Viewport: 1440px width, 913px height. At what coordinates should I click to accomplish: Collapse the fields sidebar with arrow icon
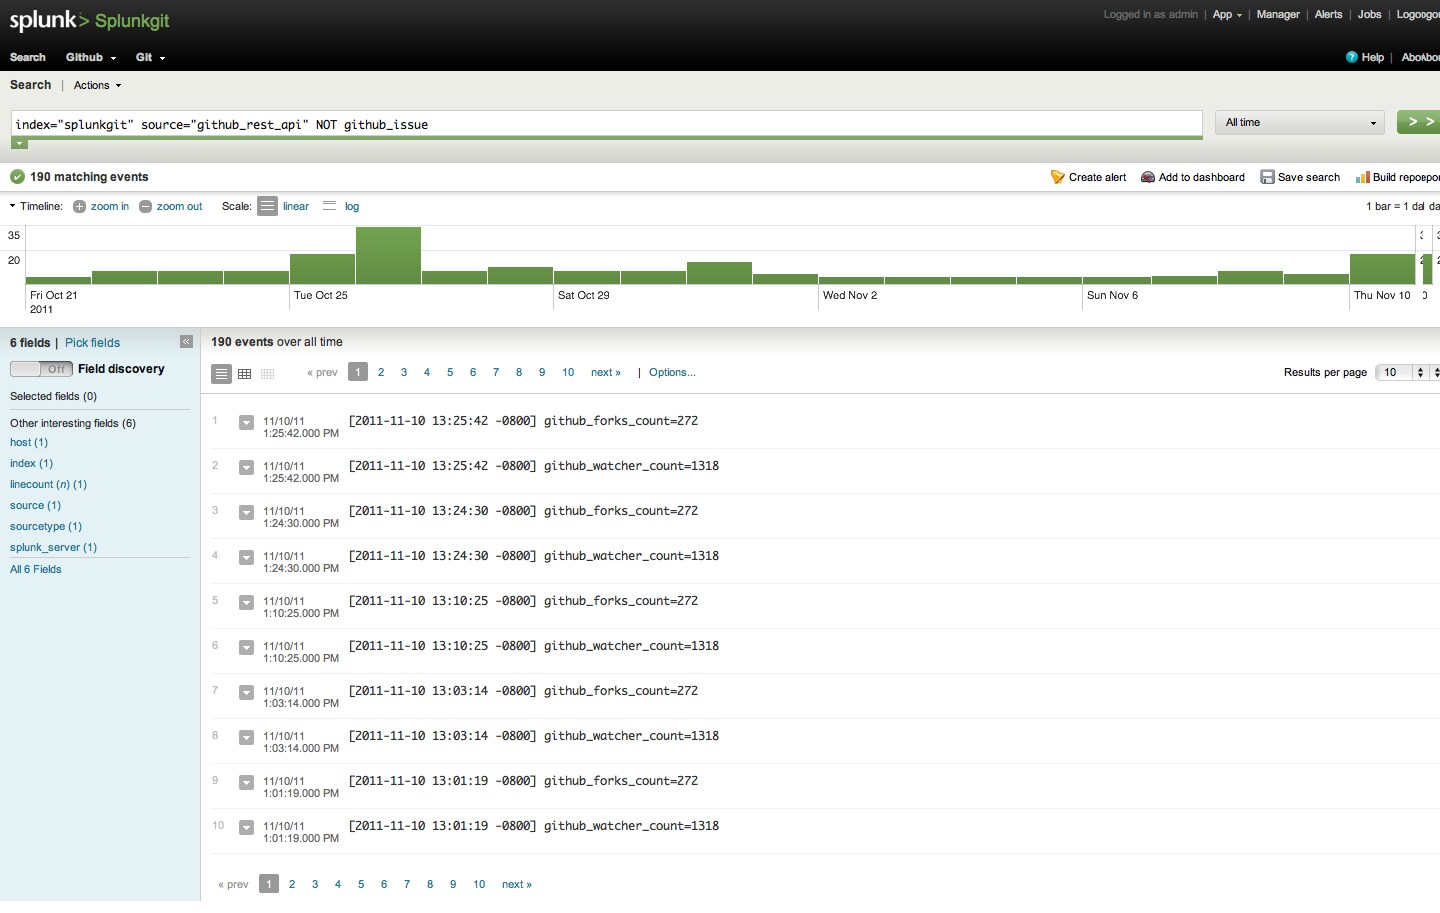pyautogui.click(x=186, y=342)
